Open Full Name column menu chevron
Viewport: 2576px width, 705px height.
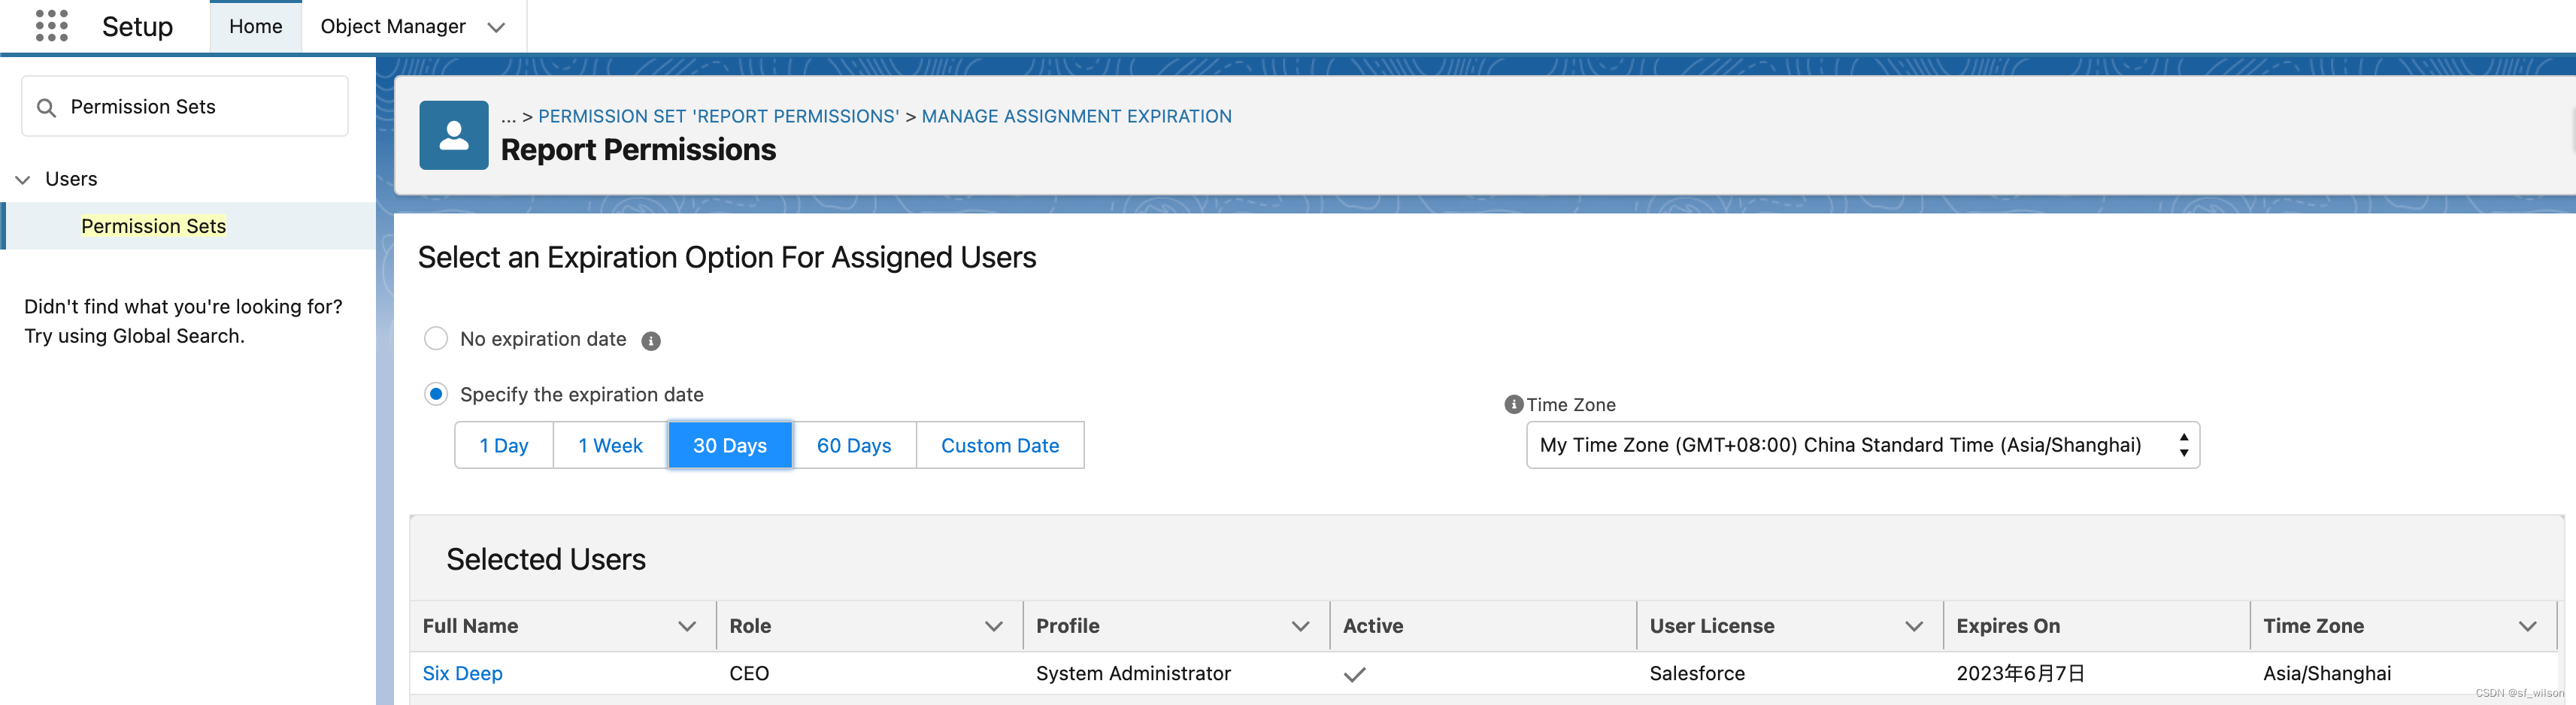tap(687, 626)
